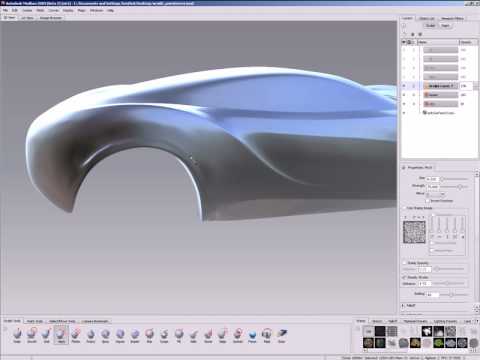Select the Flatten brush tool
Viewport: 480px width, 360px height.
(76, 334)
